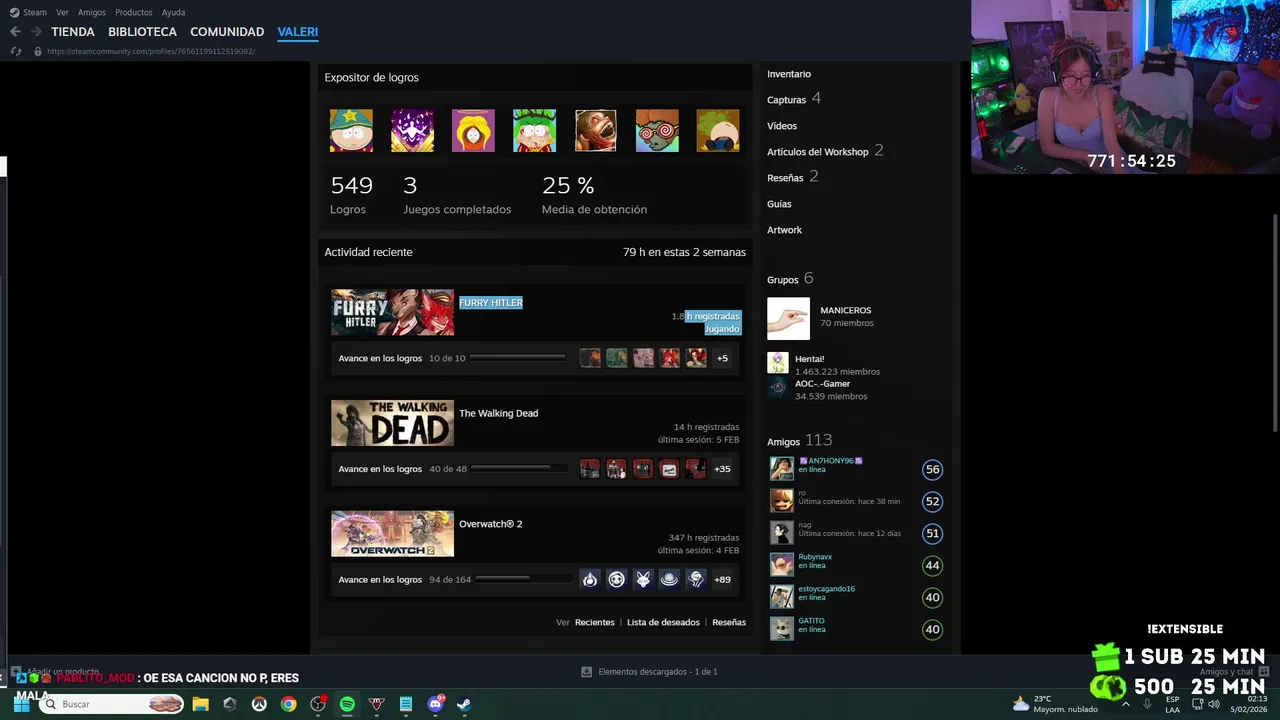
Task: Open the pink princess achievement in the showcase
Action: point(473,131)
